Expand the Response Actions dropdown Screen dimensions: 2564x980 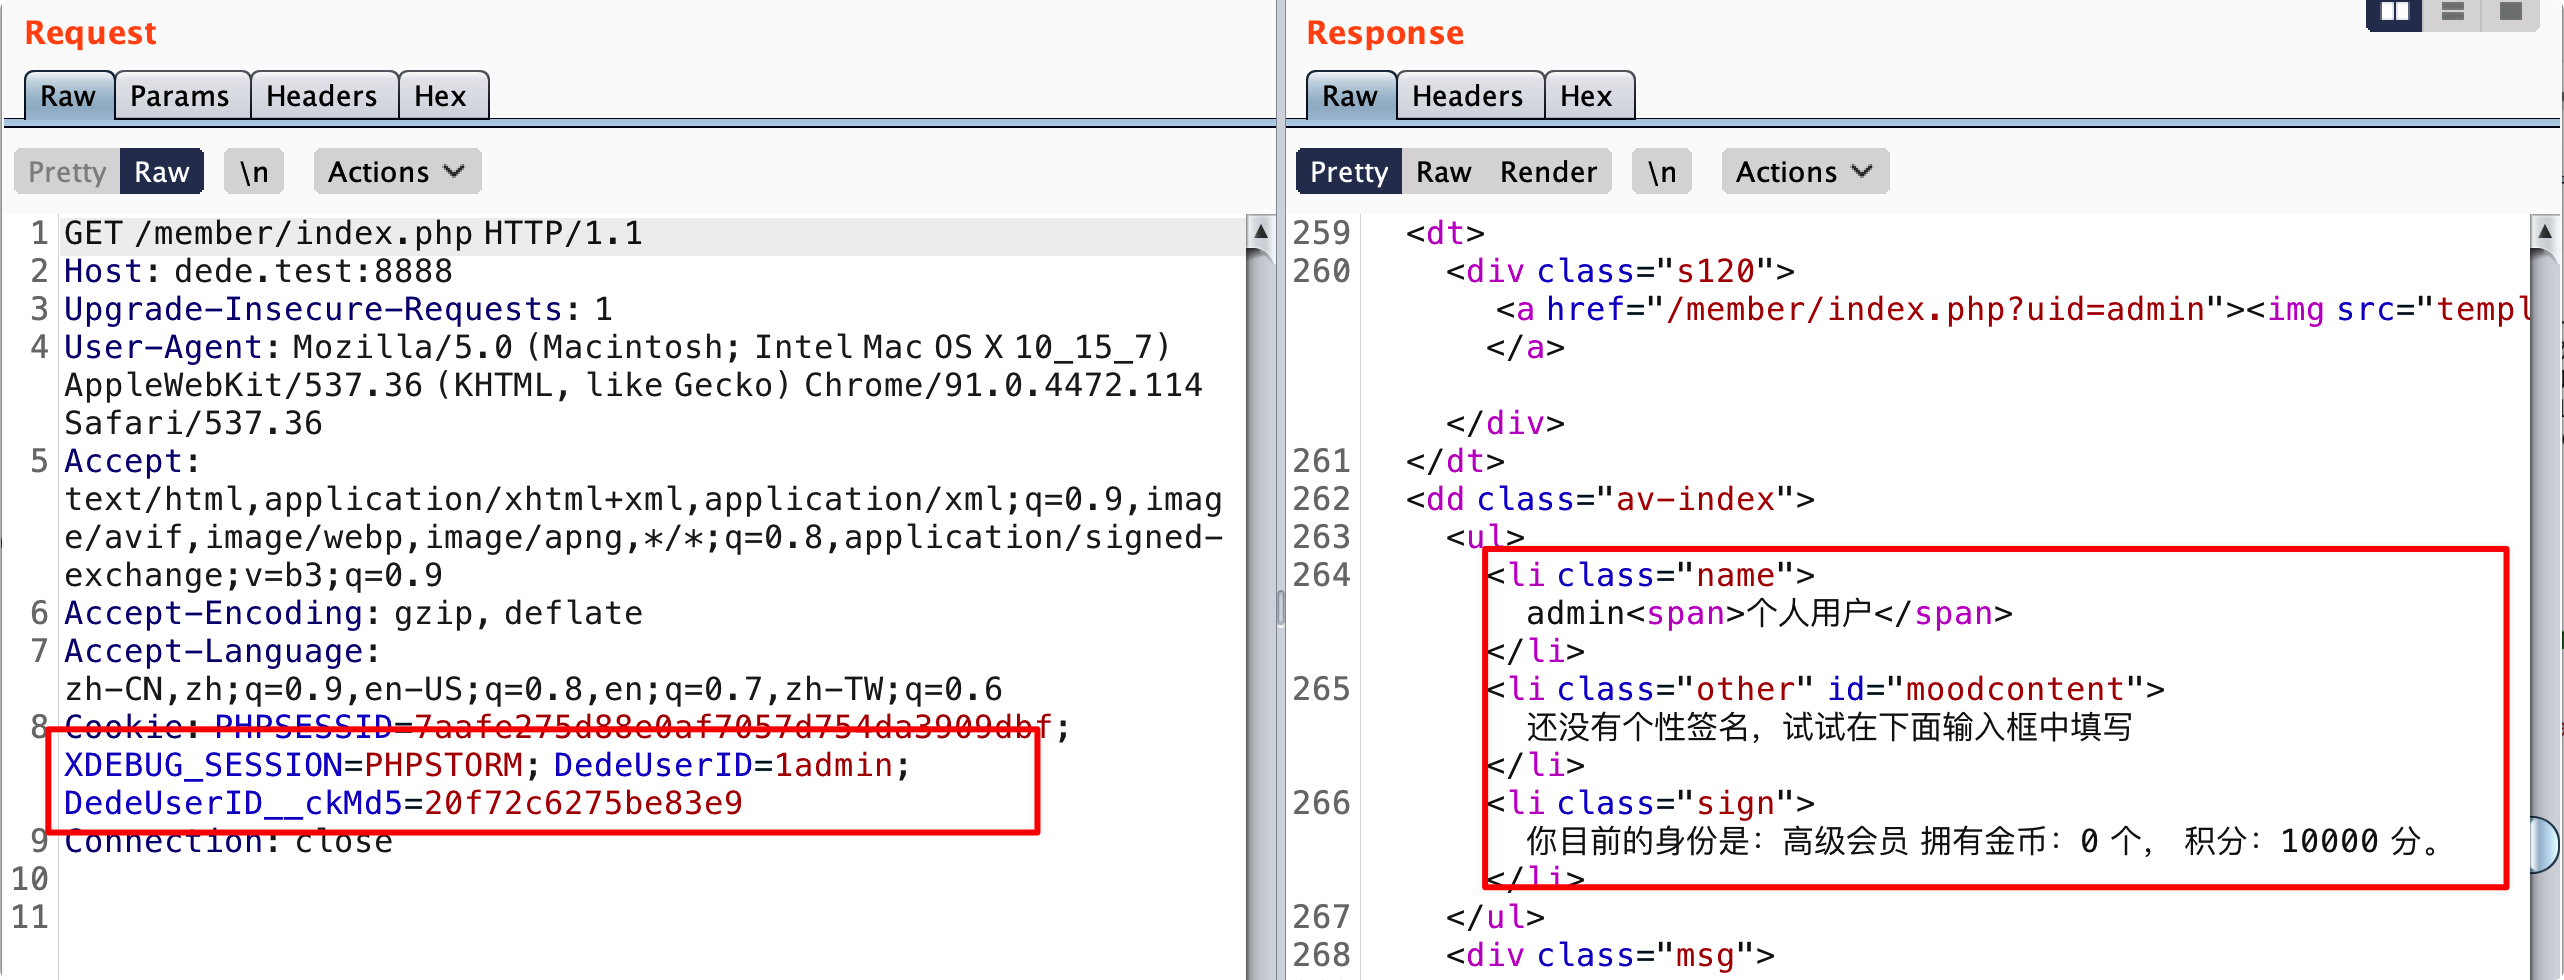tap(1806, 172)
